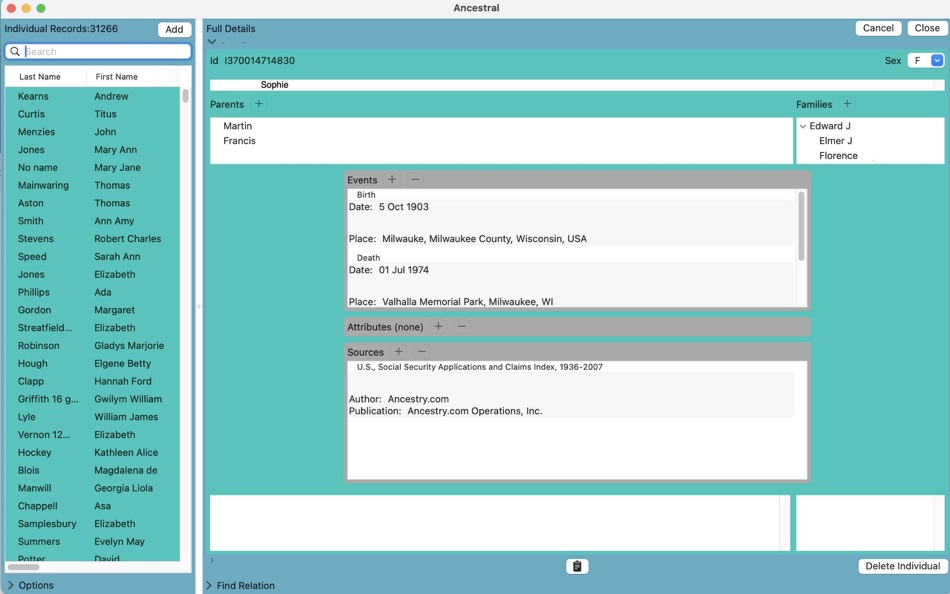Click the clipboard icon at the bottom
The image size is (950, 594).
[577, 566]
